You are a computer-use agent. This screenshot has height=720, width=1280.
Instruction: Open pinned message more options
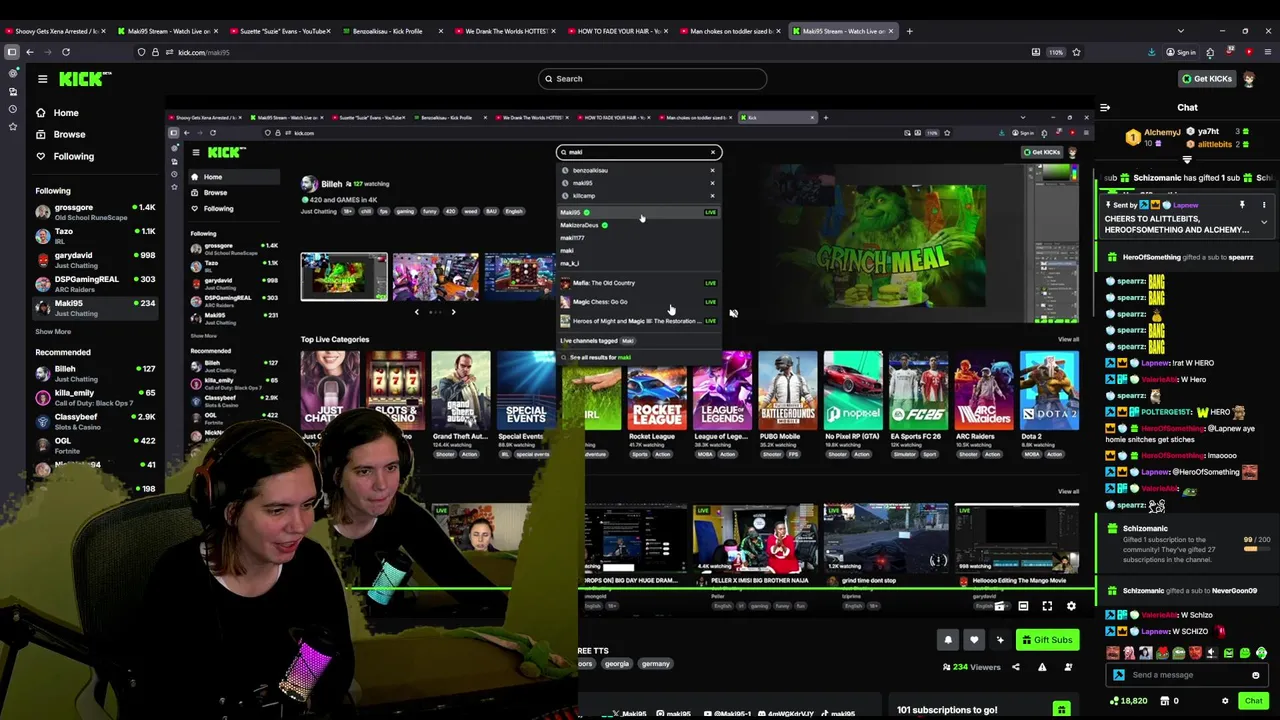tap(1264, 205)
